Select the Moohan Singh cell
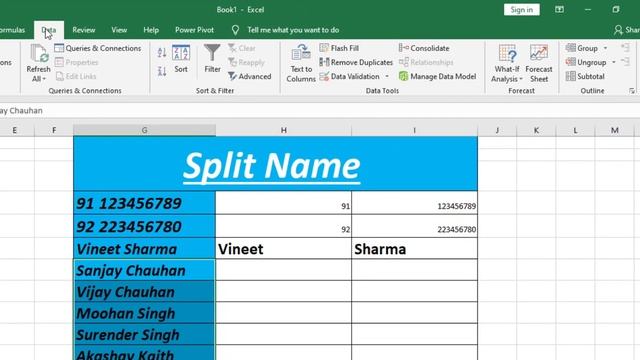Image resolution: width=640 pixels, height=360 pixels. click(144, 313)
